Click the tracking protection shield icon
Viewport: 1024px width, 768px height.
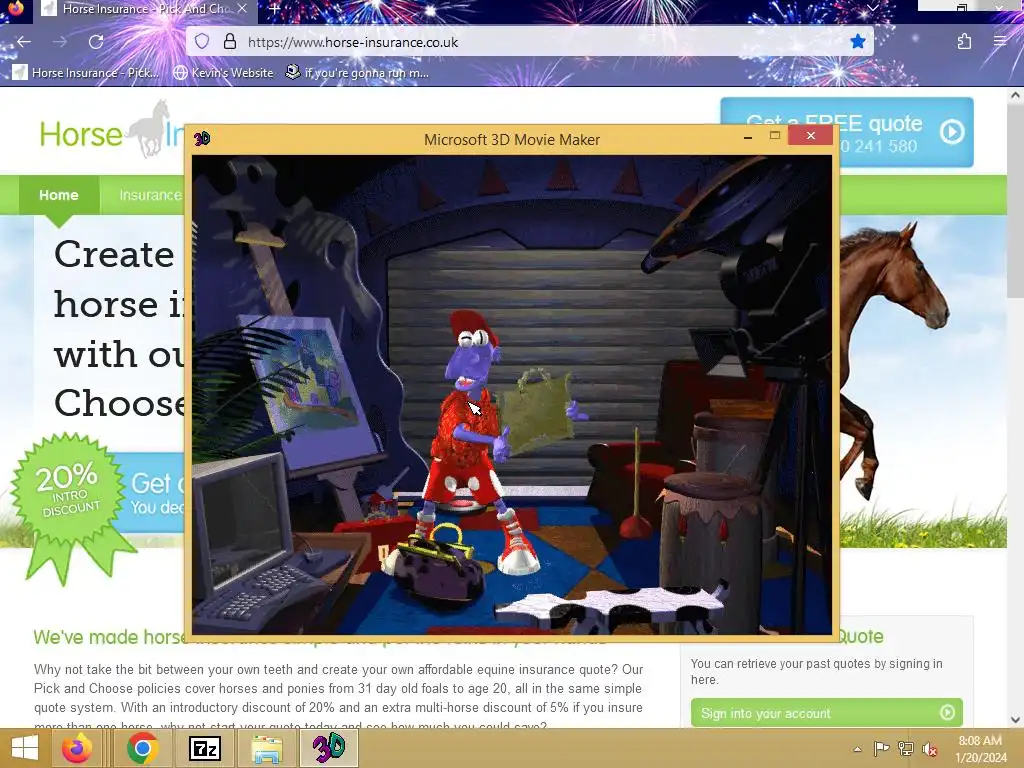click(202, 42)
